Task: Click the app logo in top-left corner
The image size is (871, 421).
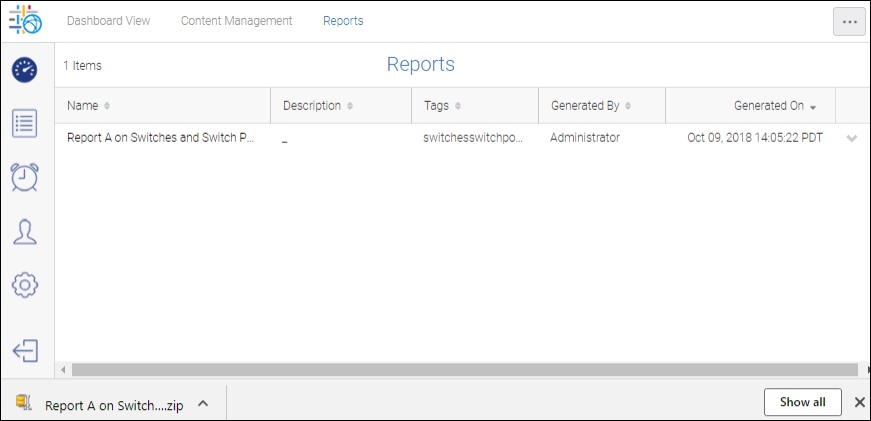Action: coord(25,21)
